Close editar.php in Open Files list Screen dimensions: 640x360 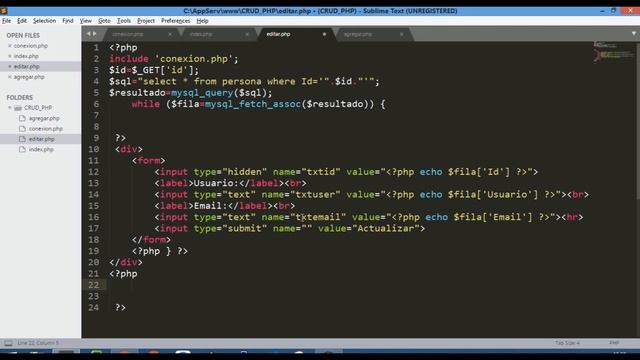tap(10, 67)
